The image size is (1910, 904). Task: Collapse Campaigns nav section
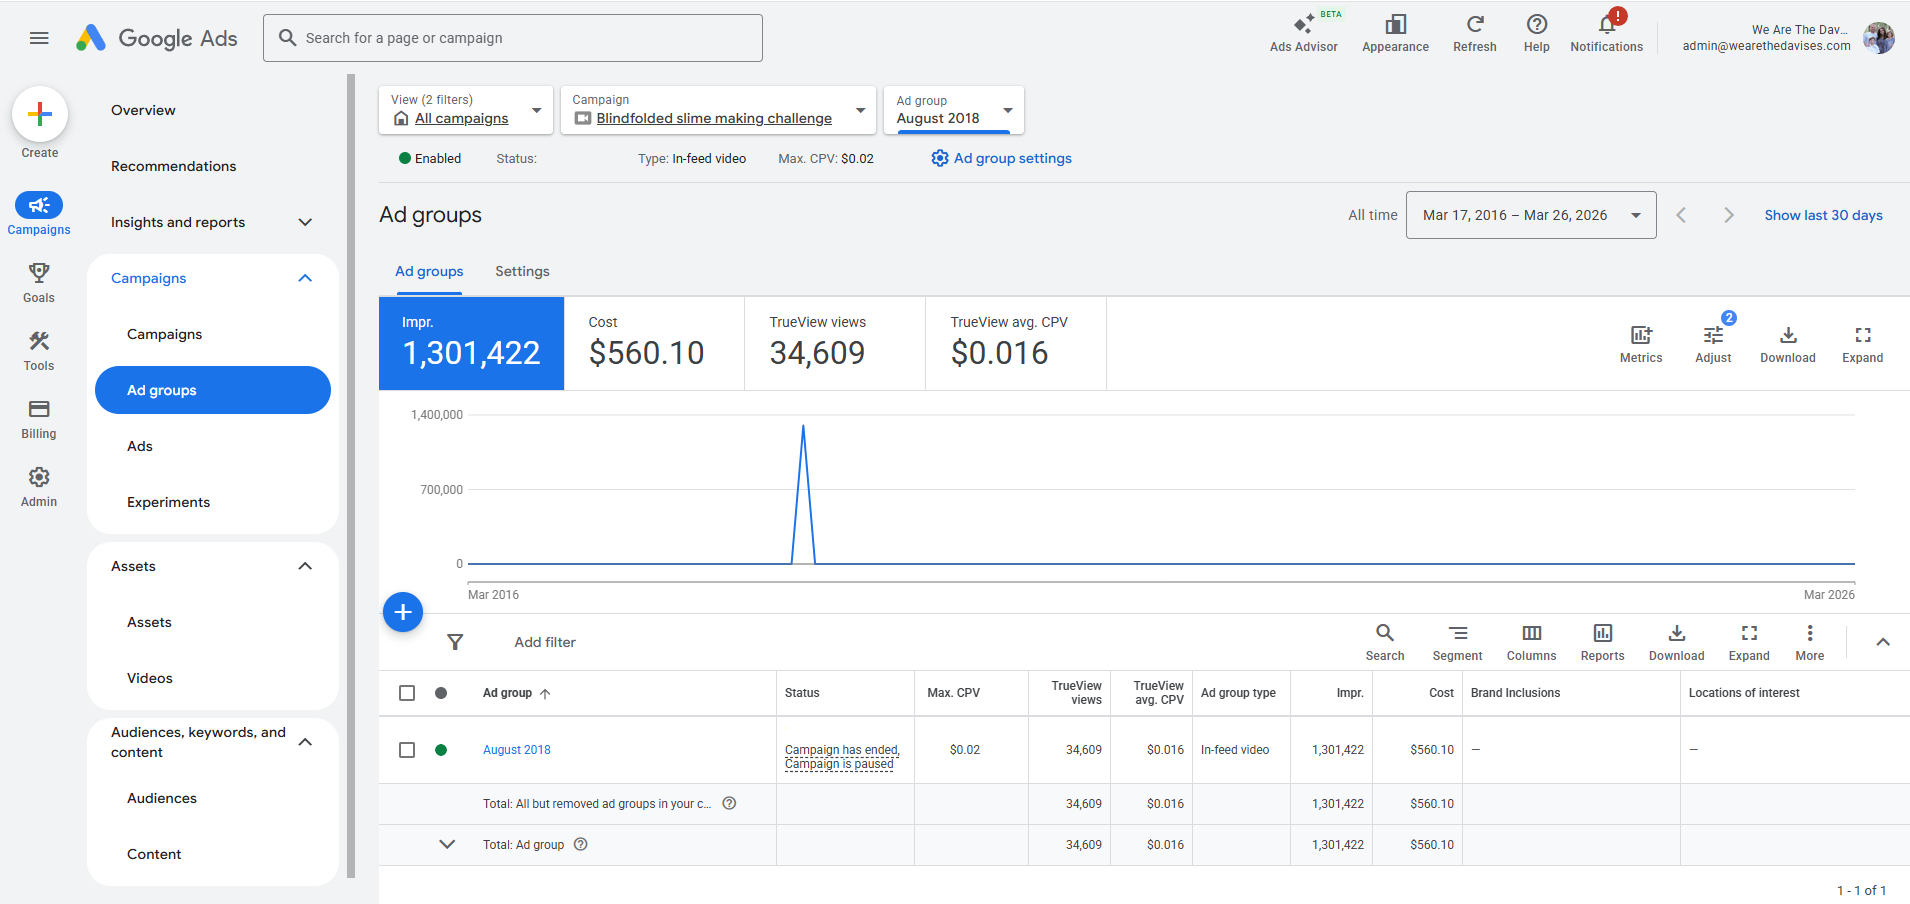coord(305,278)
